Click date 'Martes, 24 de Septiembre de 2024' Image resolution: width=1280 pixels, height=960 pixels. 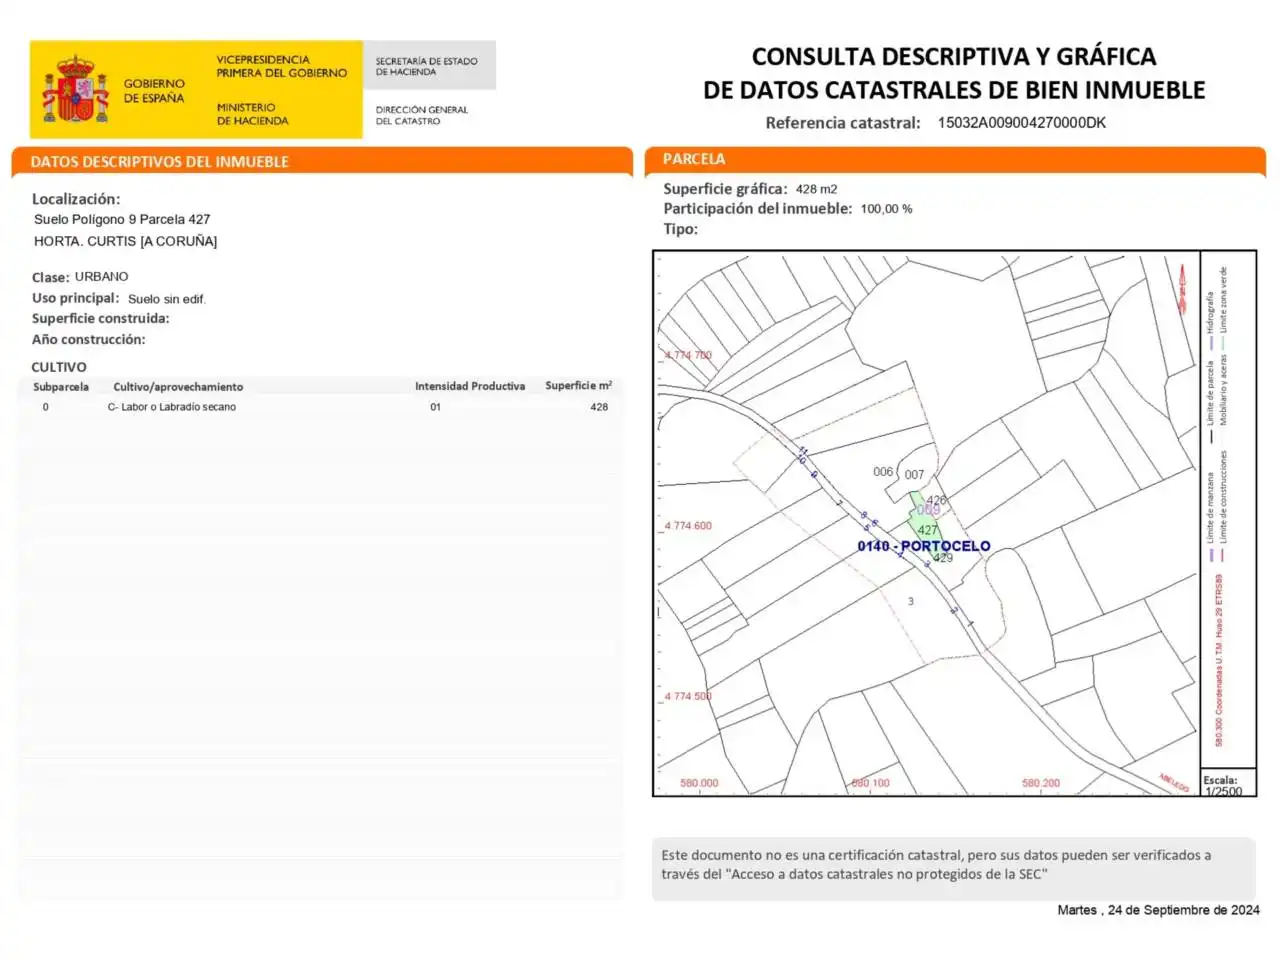coord(1159,910)
